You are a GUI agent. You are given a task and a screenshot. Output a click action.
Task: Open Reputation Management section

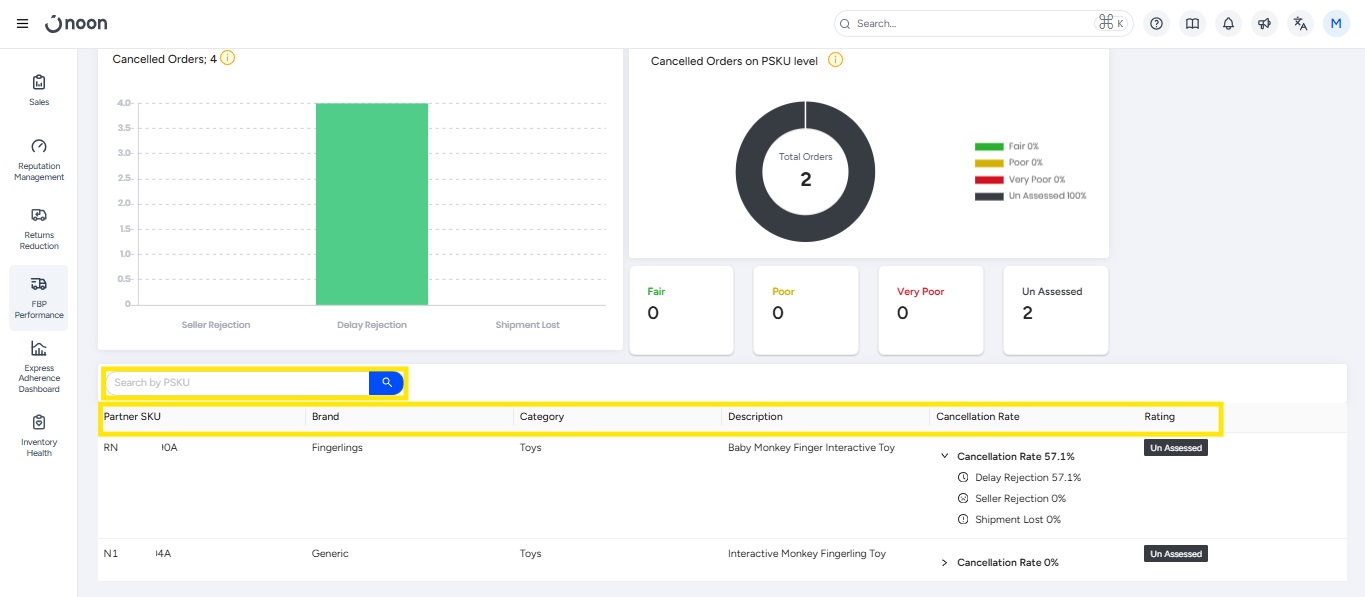pos(39,159)
